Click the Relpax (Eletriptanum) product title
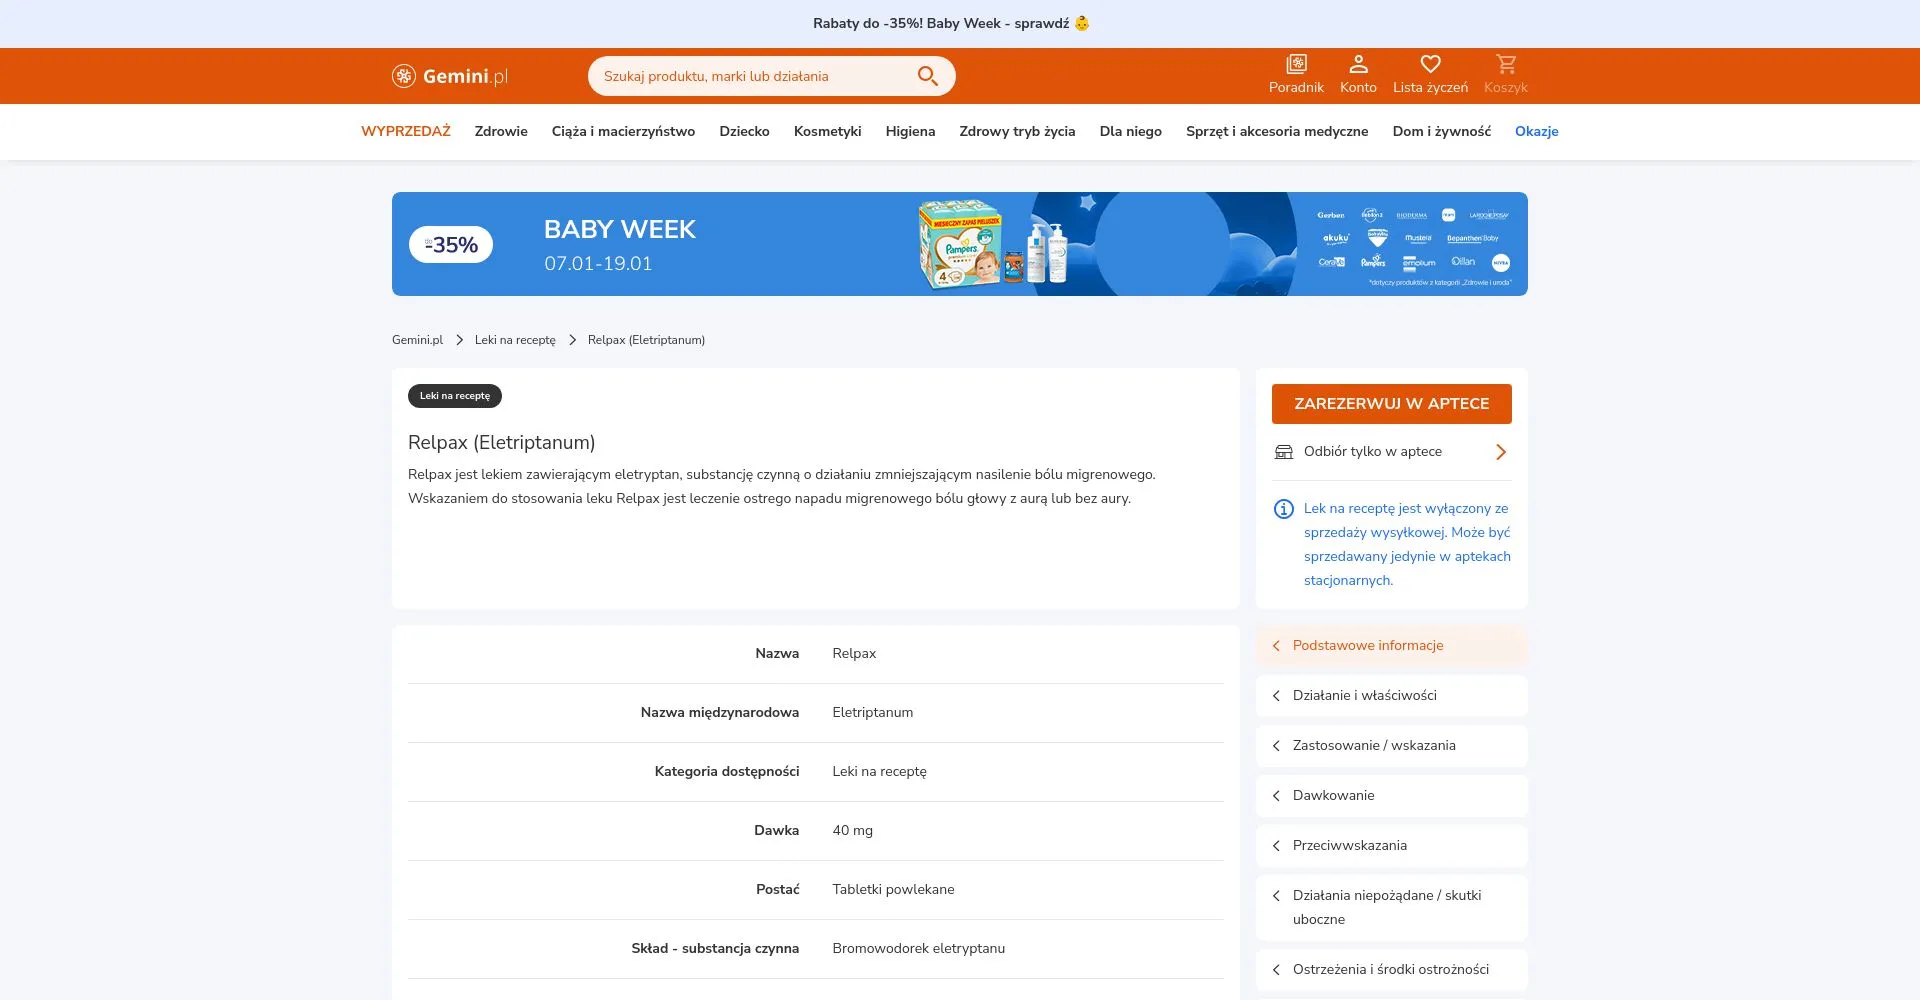The height and width of the screenshot is (1000, 1920). (501, 442)
